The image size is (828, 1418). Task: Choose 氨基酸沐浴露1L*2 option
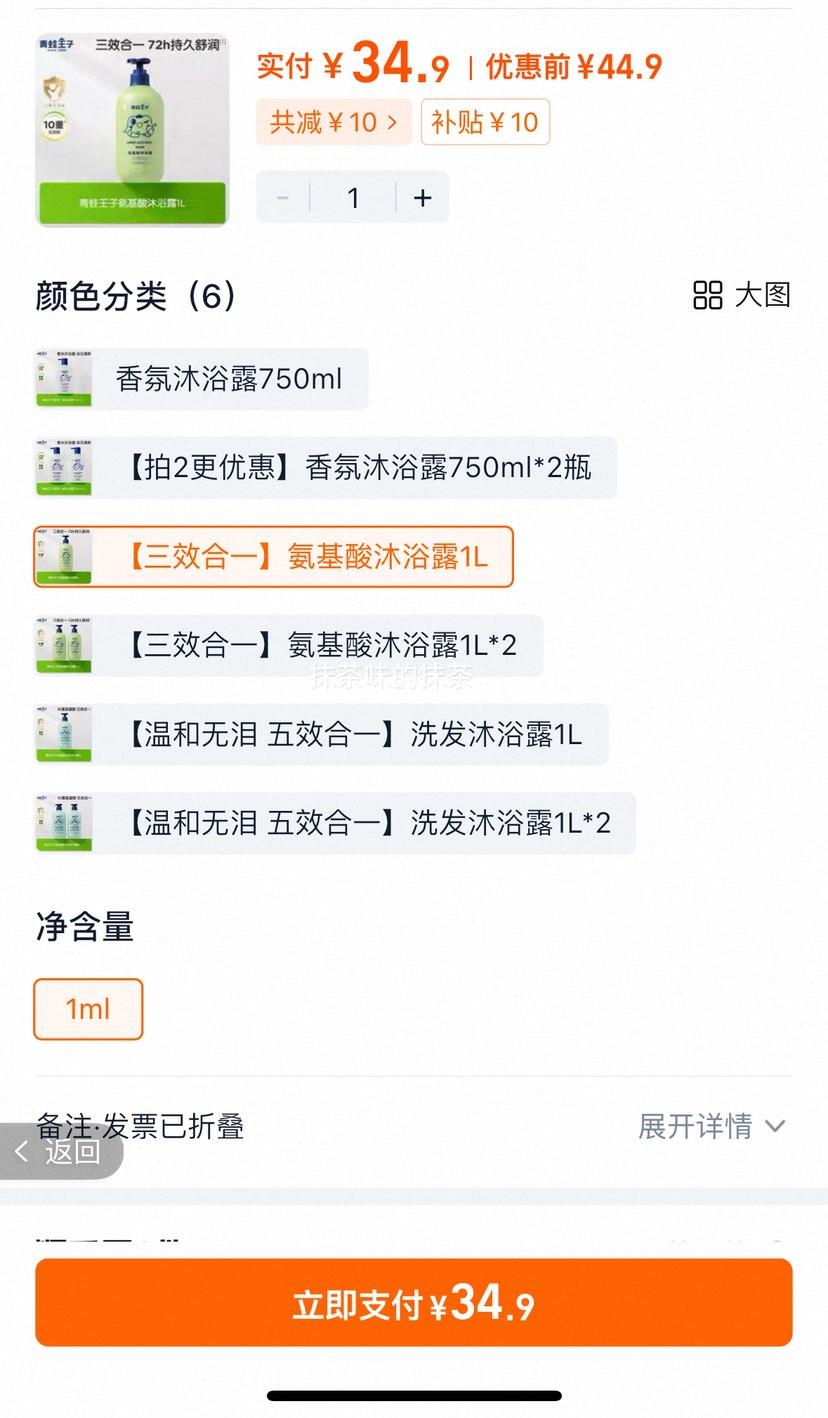coord(320,645)
